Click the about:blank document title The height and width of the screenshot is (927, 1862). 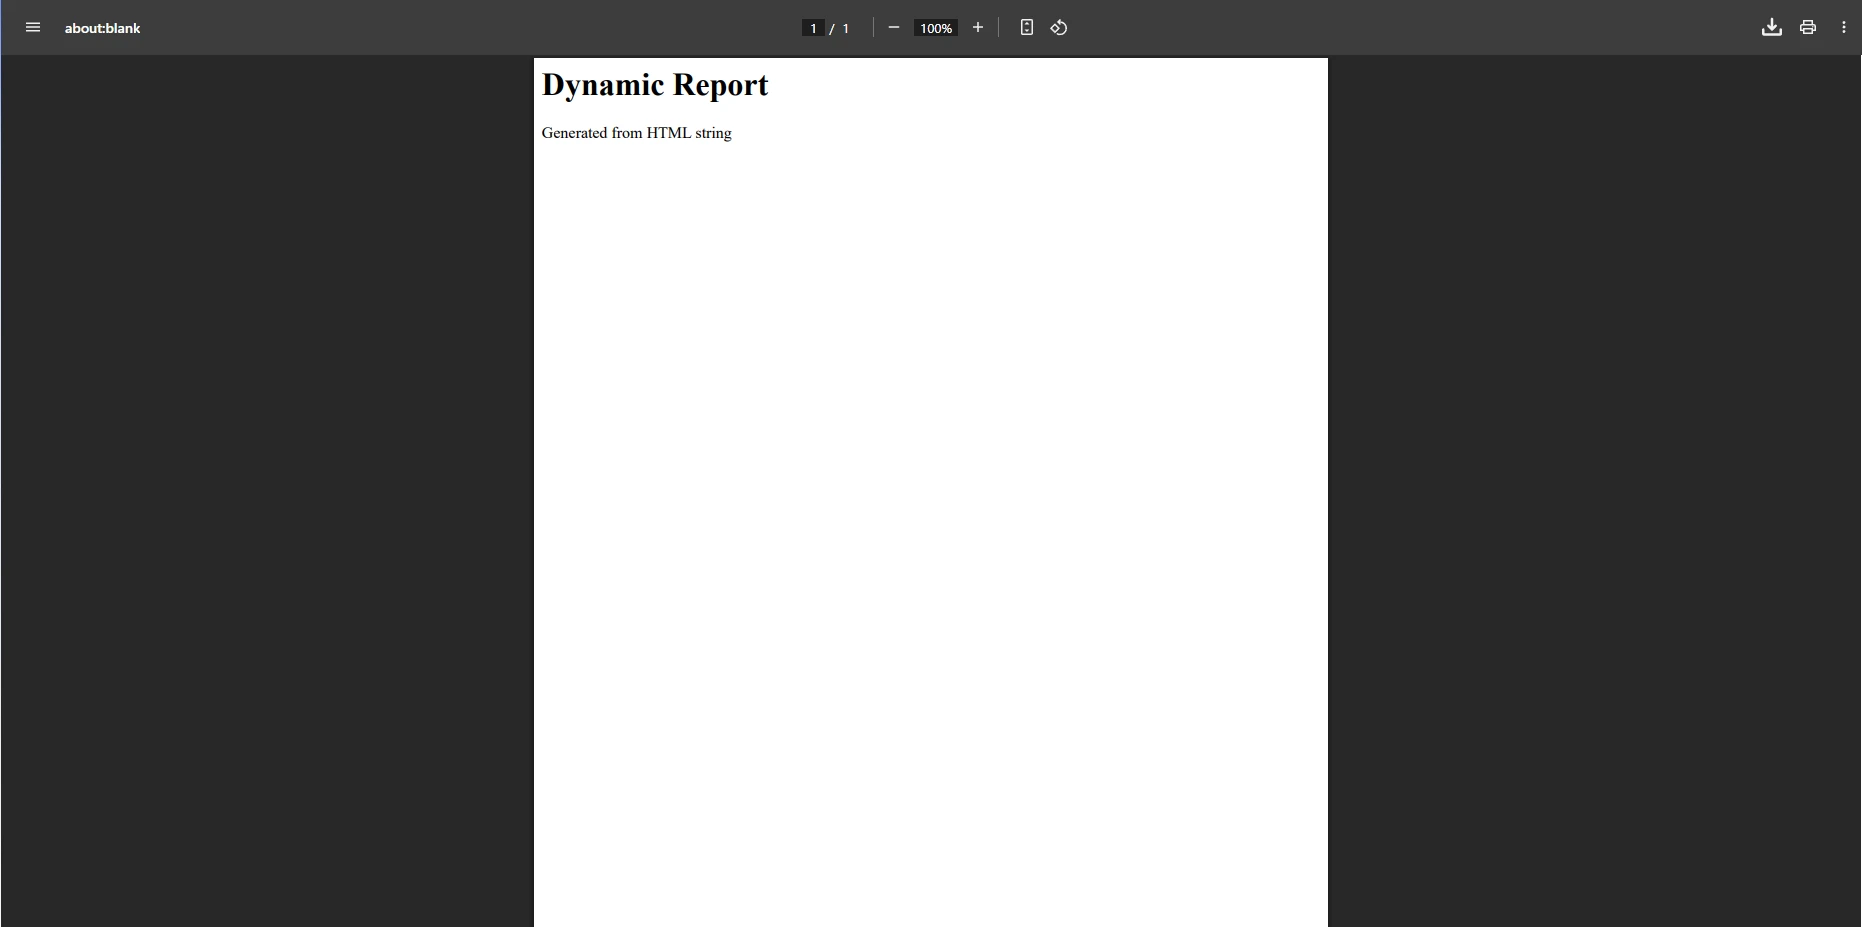pos(103,28)
